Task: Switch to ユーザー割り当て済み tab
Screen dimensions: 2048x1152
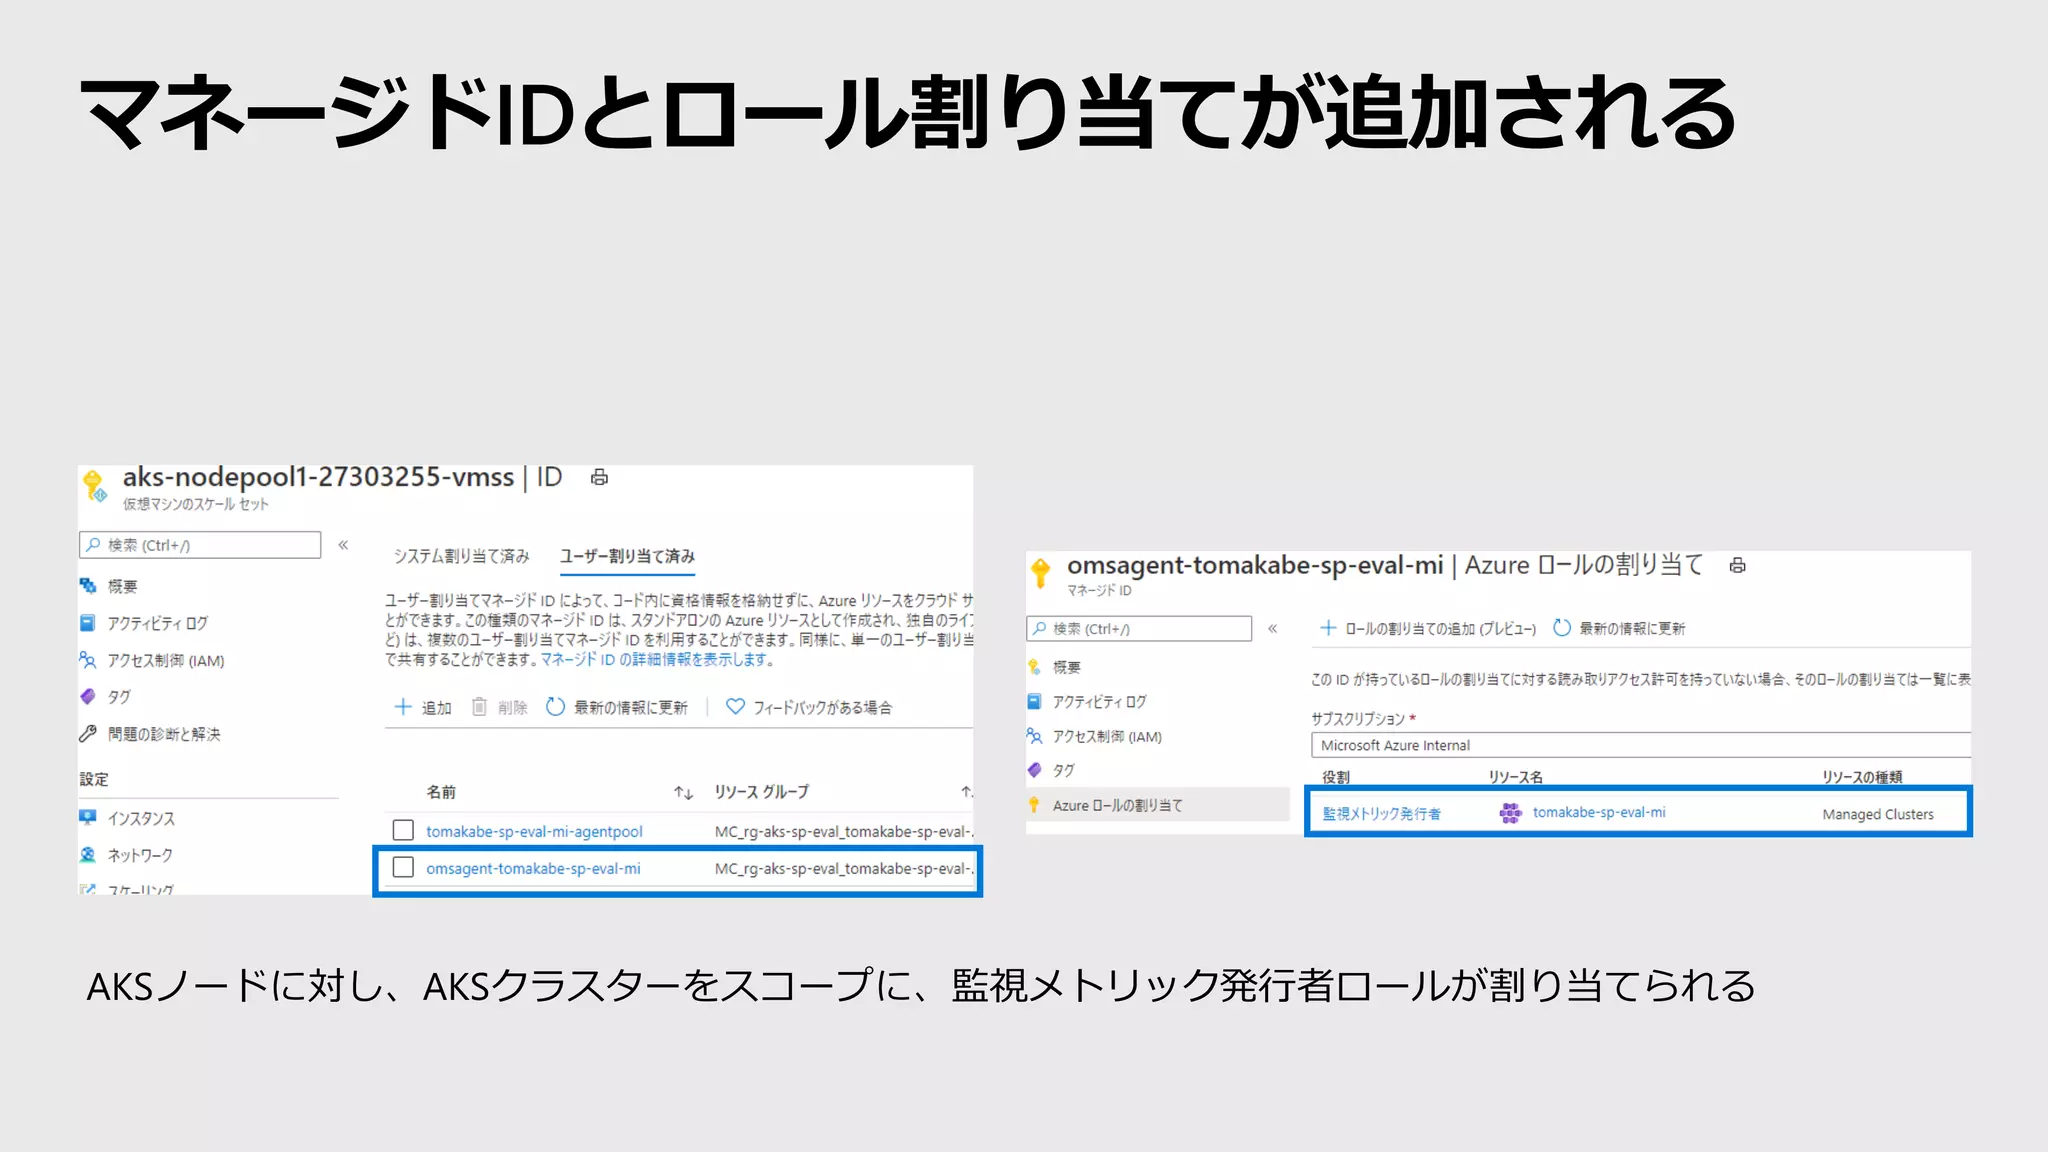Action: pos(627,556)
